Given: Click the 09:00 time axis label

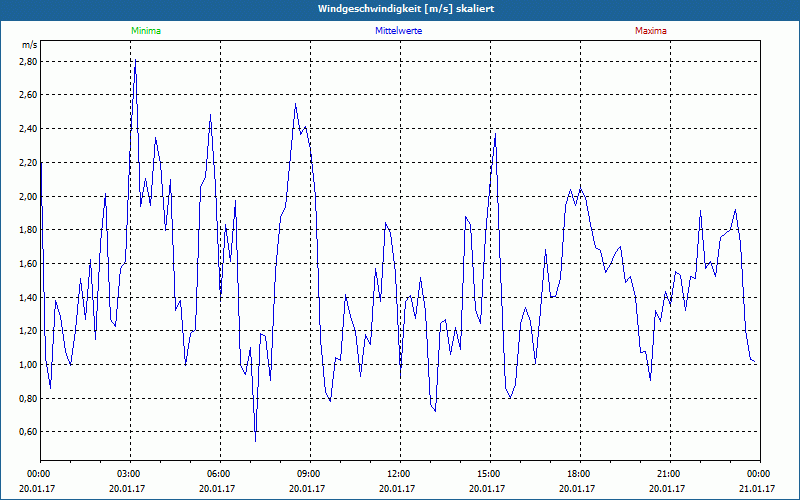Looking at the screenshot, I should coord(310,474).
